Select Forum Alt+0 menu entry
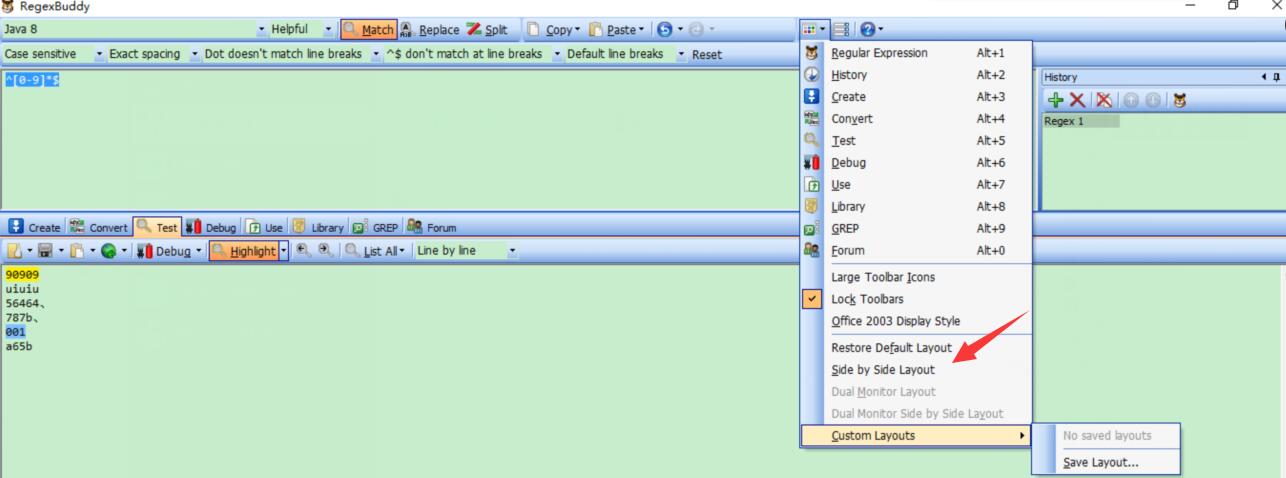Viewport: 1286px width, 478px height. coord(915,251)
